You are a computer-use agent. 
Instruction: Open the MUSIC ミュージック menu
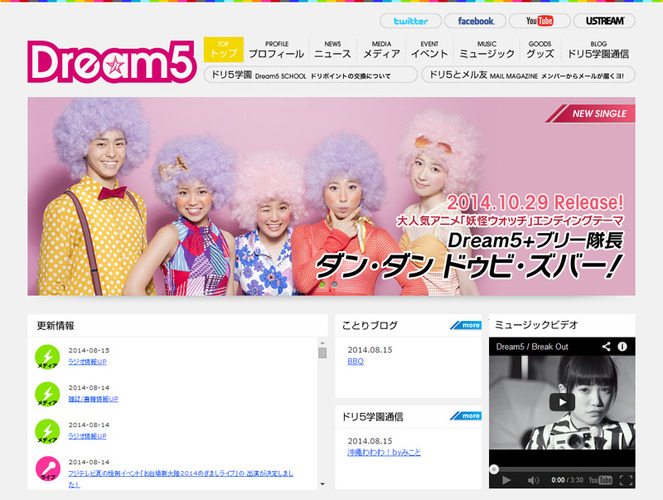tap(487, 49)
